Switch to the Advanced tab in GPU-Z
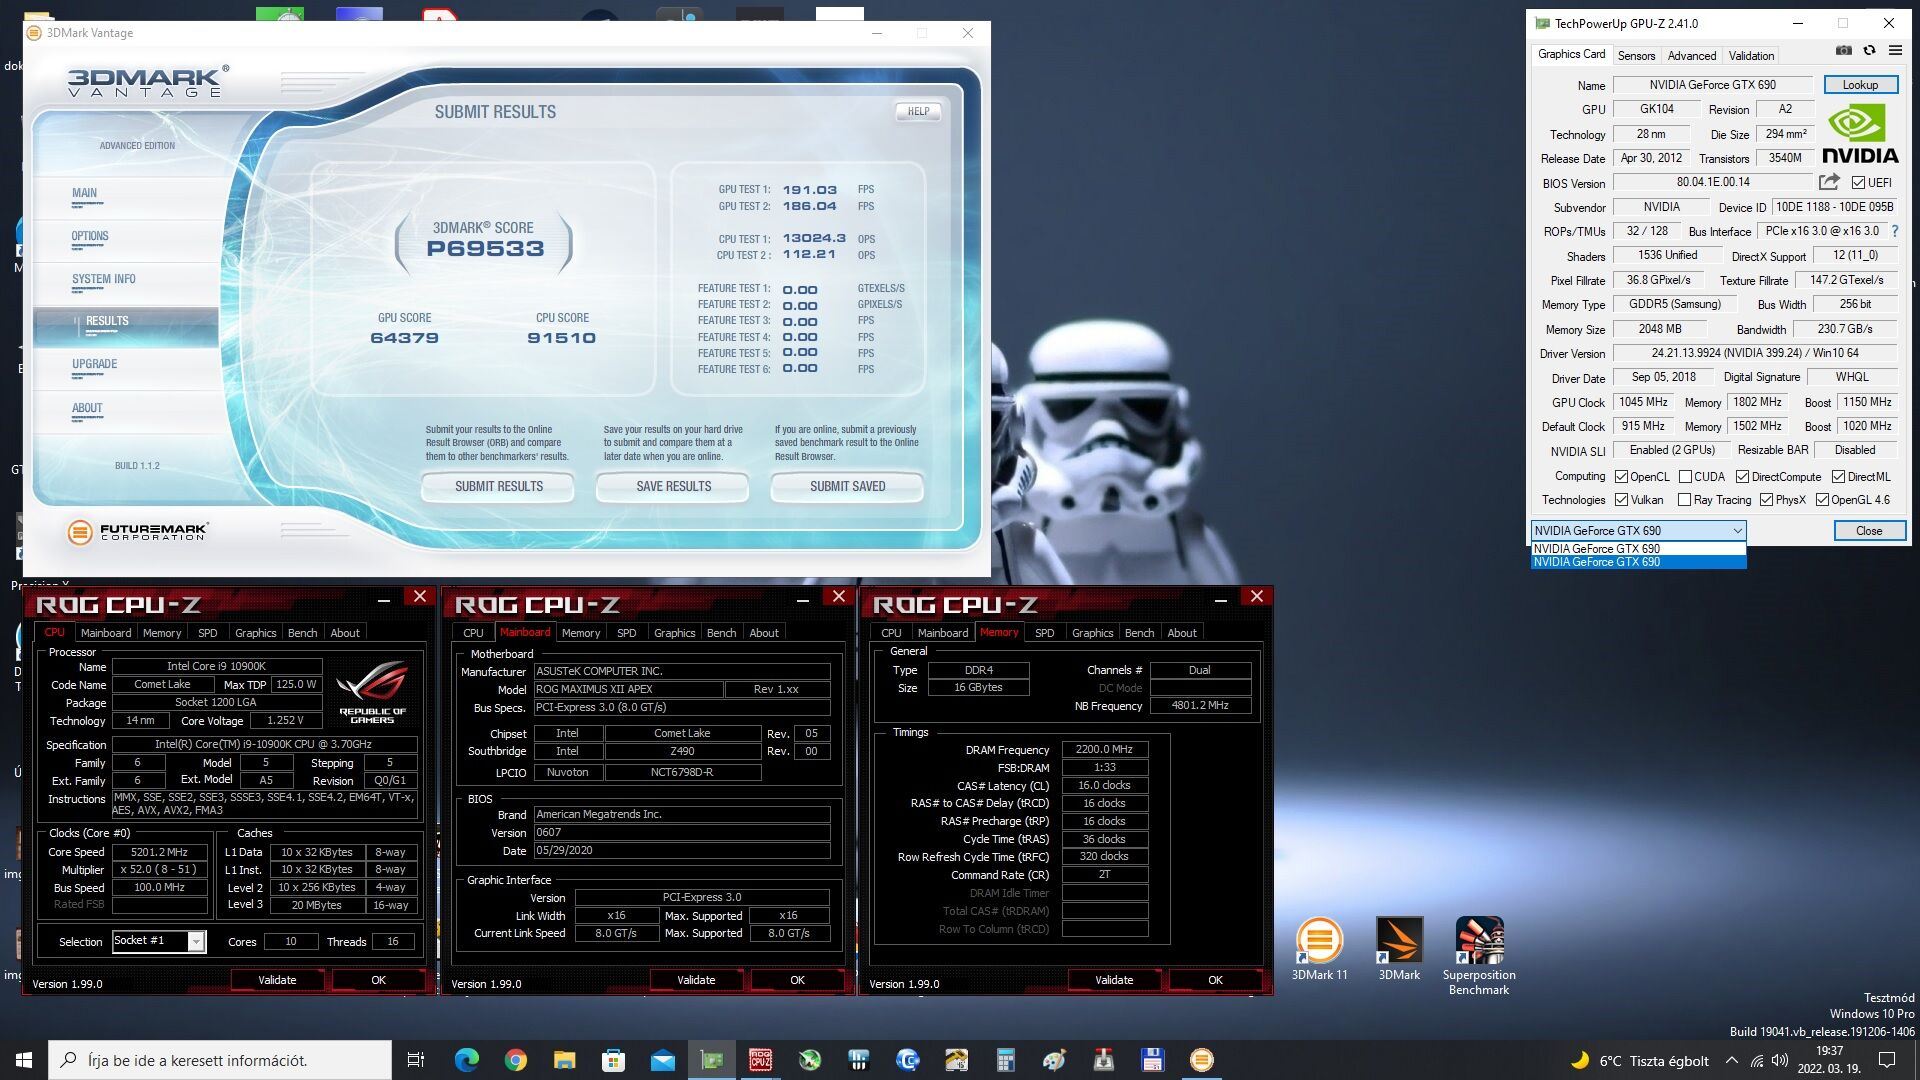Image resolution: width=1920 pixels, height=1080 pixels. point(1692,56)
